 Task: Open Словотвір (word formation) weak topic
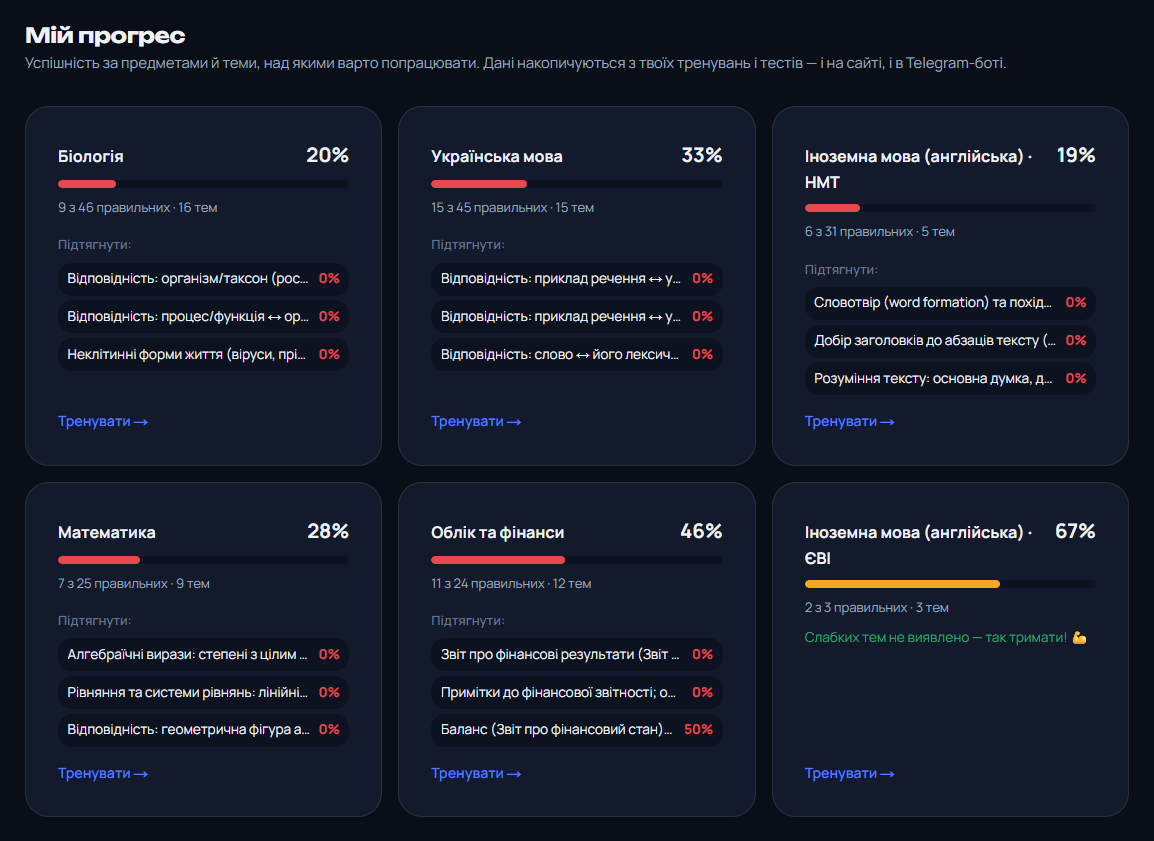(x=950, y=302)
